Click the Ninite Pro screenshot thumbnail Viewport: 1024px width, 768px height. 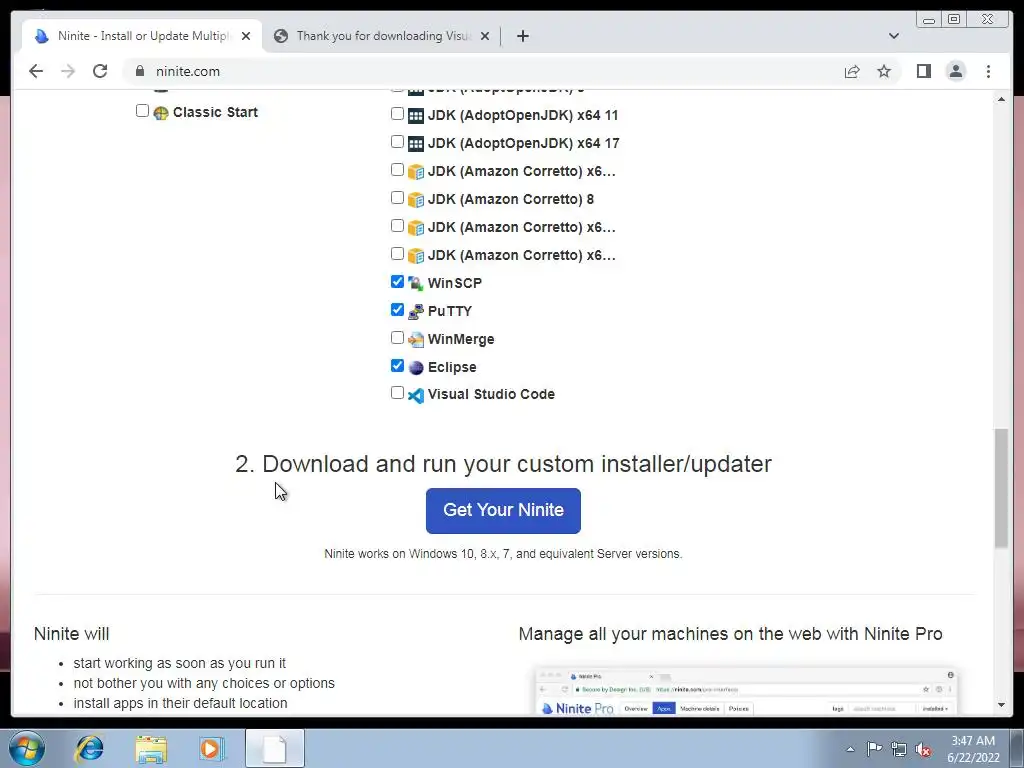click(746, 691)
